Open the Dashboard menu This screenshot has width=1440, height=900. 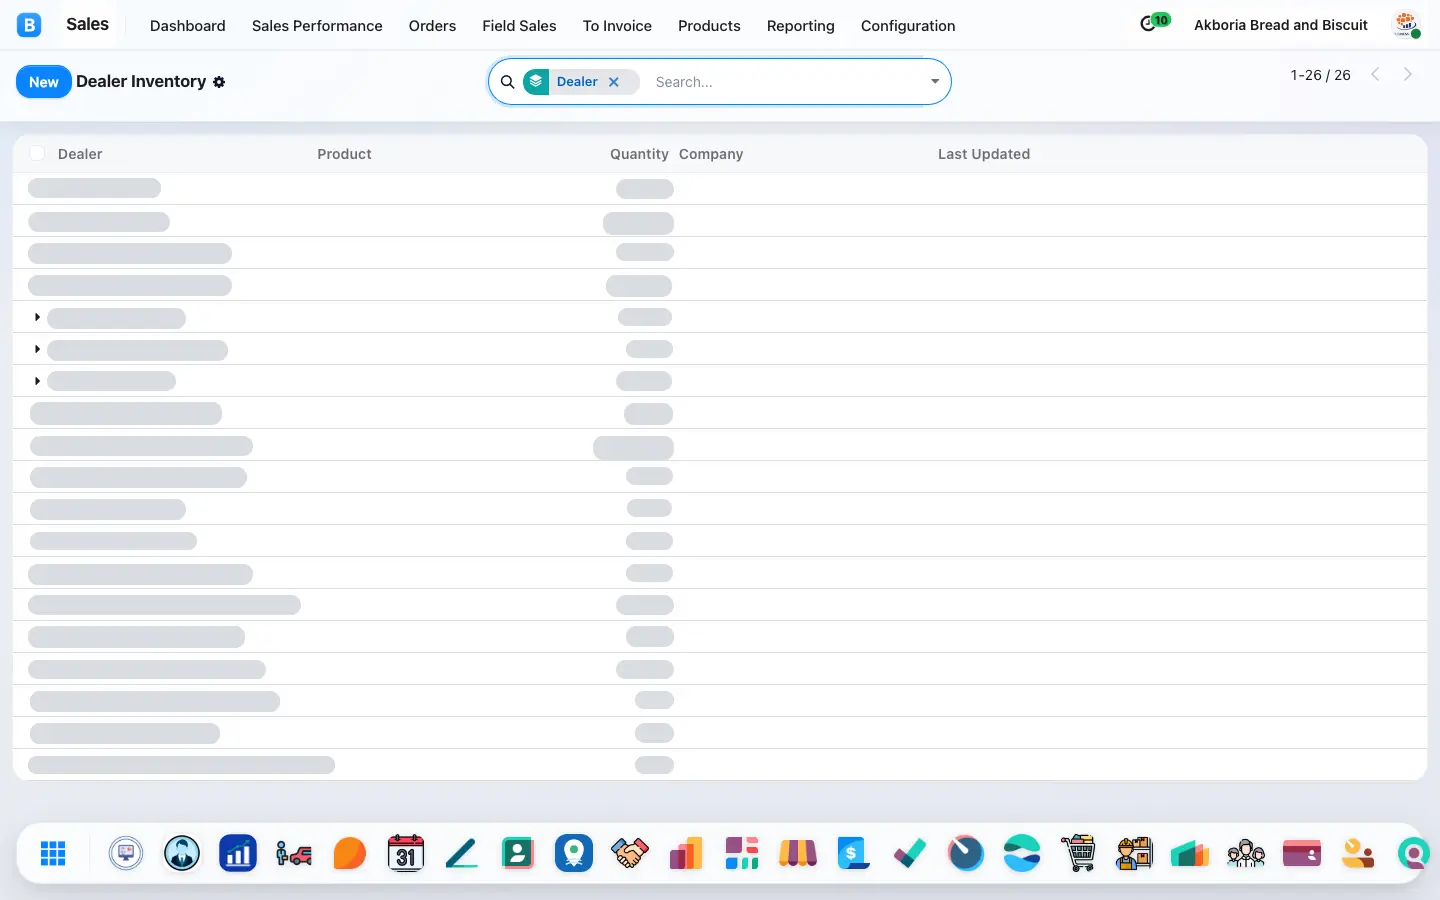[x=188, y=26]
